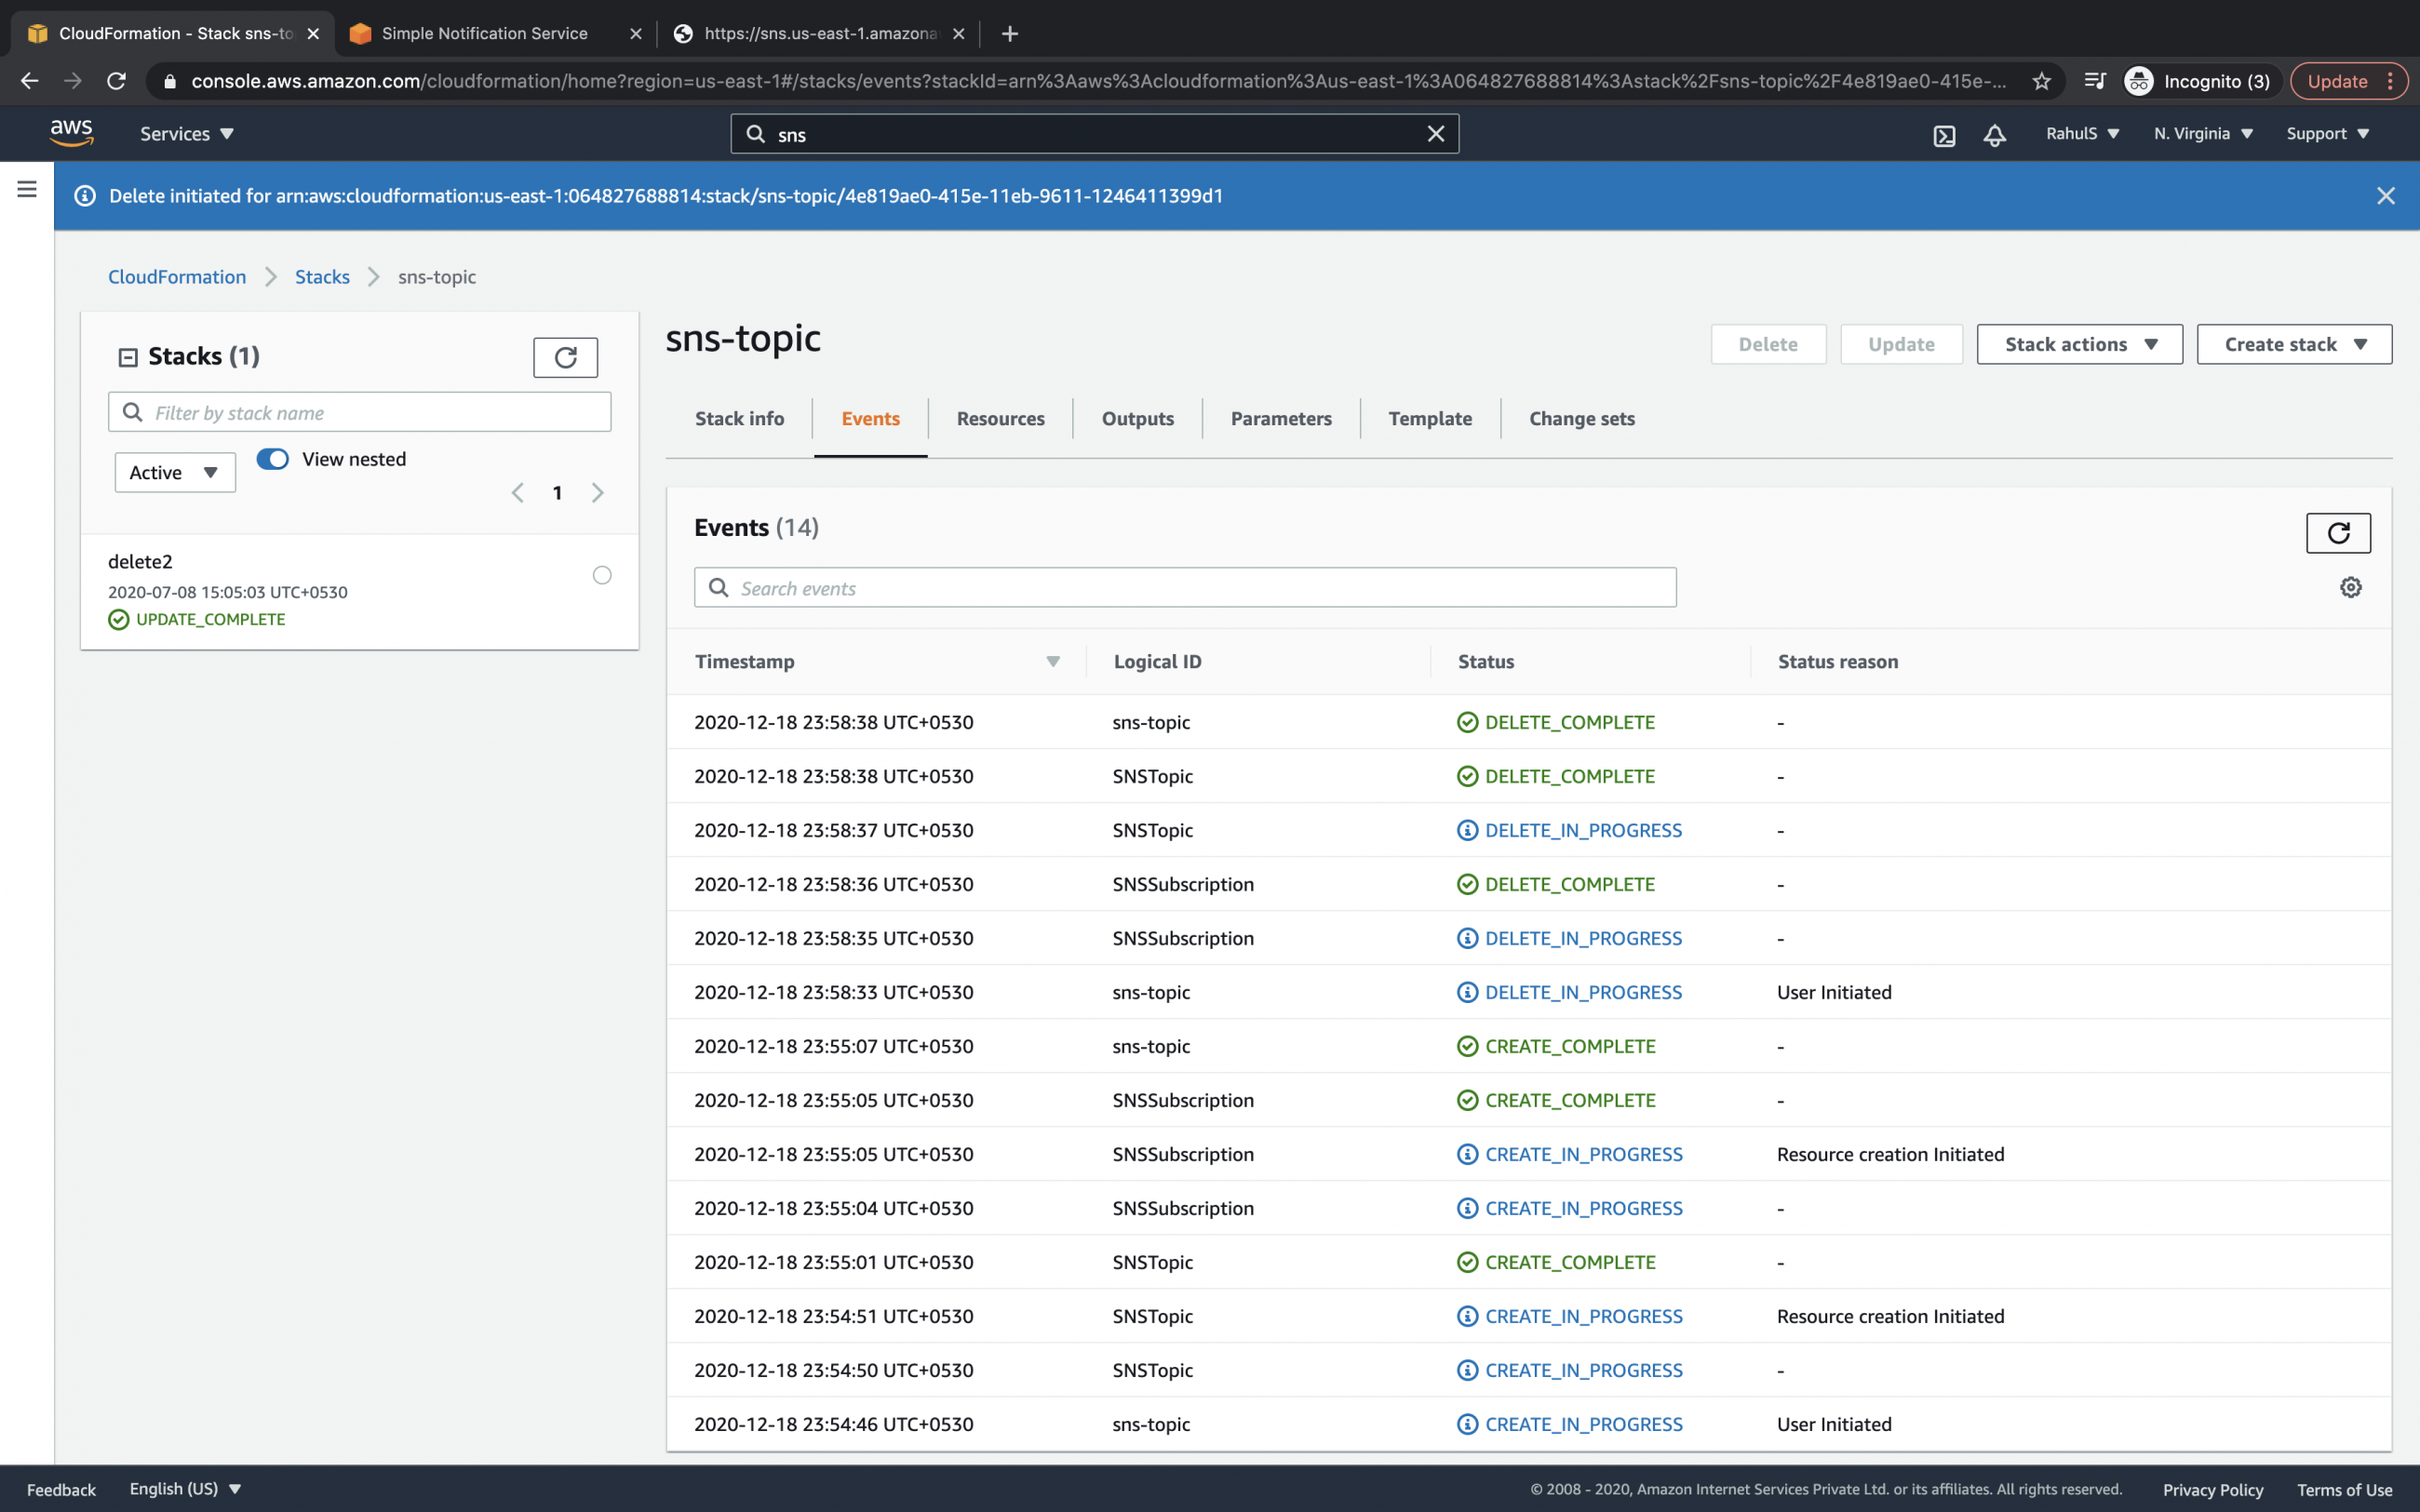Toggle the View nested switch

(x=273, y=459)
